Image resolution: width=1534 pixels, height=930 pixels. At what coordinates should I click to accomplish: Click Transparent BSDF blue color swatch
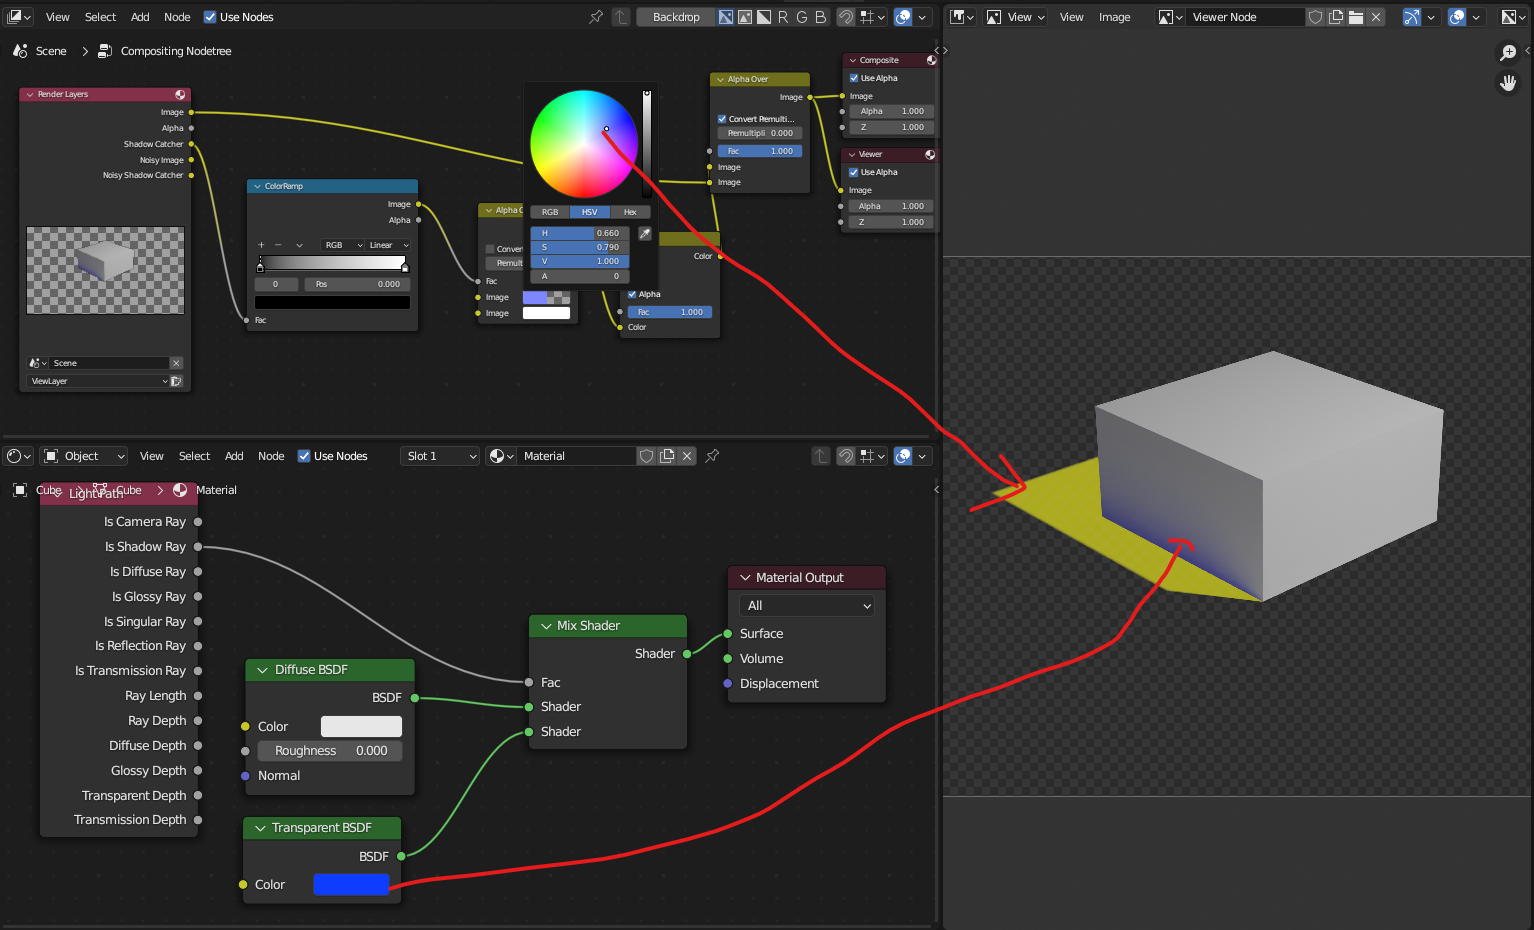[351, 885]
